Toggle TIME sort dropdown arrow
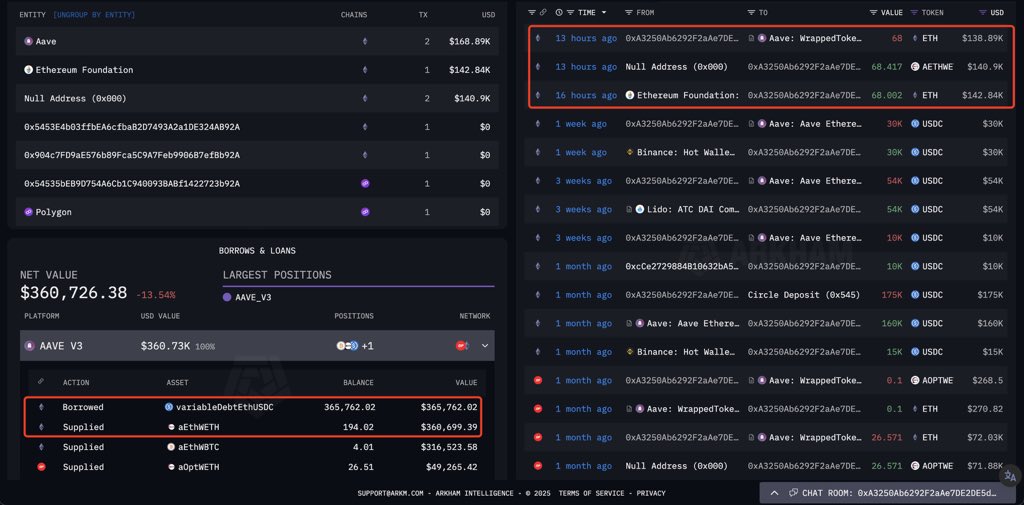The width and height of the screenshot is (1024, 505). pos(603,12)
